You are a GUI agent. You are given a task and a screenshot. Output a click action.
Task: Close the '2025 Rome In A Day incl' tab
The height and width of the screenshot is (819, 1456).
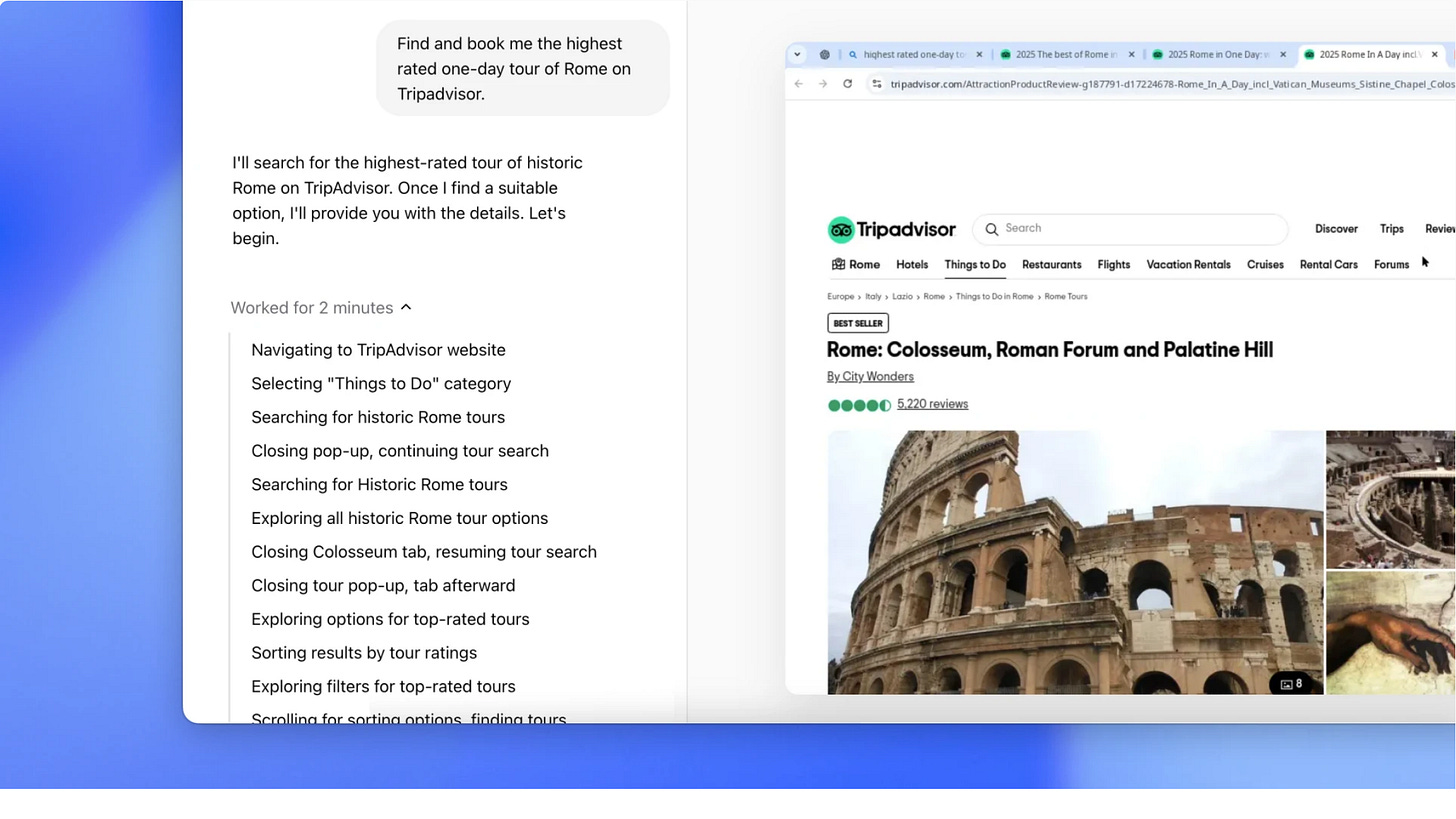click(x=1436, y=55)
